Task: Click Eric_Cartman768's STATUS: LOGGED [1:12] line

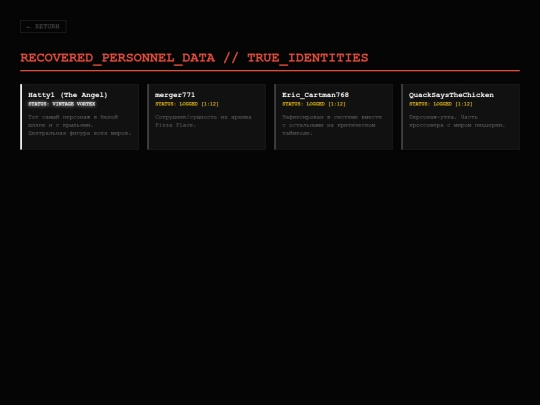Action: (x=314, y=104)
